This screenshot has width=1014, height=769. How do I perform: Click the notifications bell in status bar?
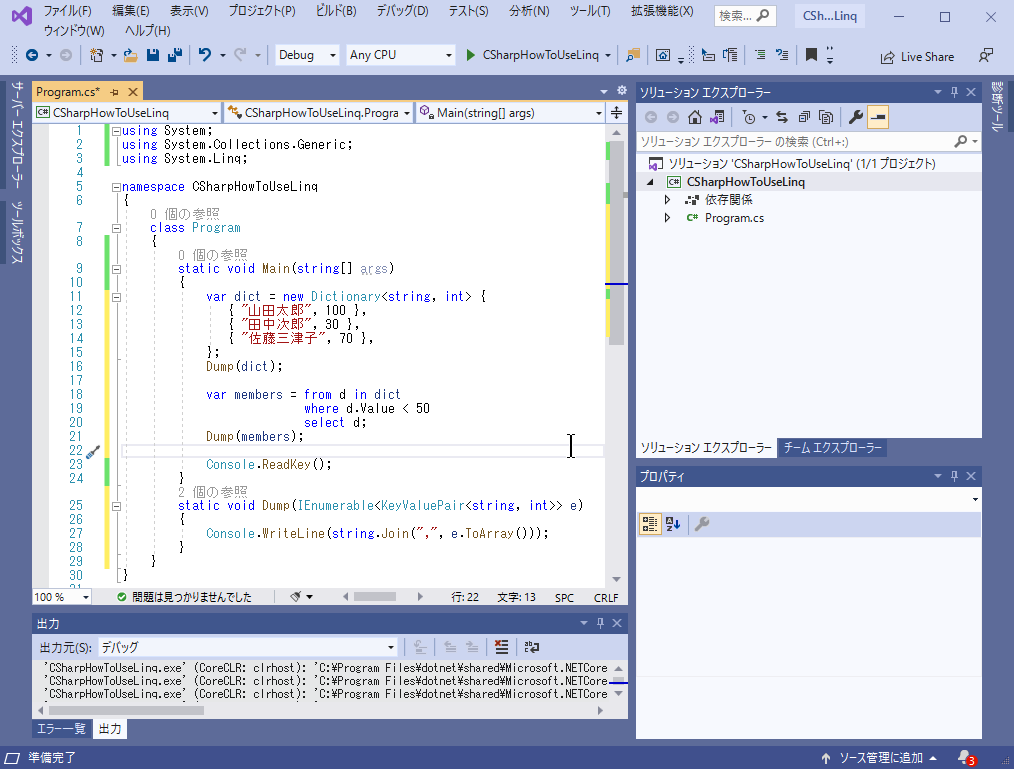[x=966, y=757]
